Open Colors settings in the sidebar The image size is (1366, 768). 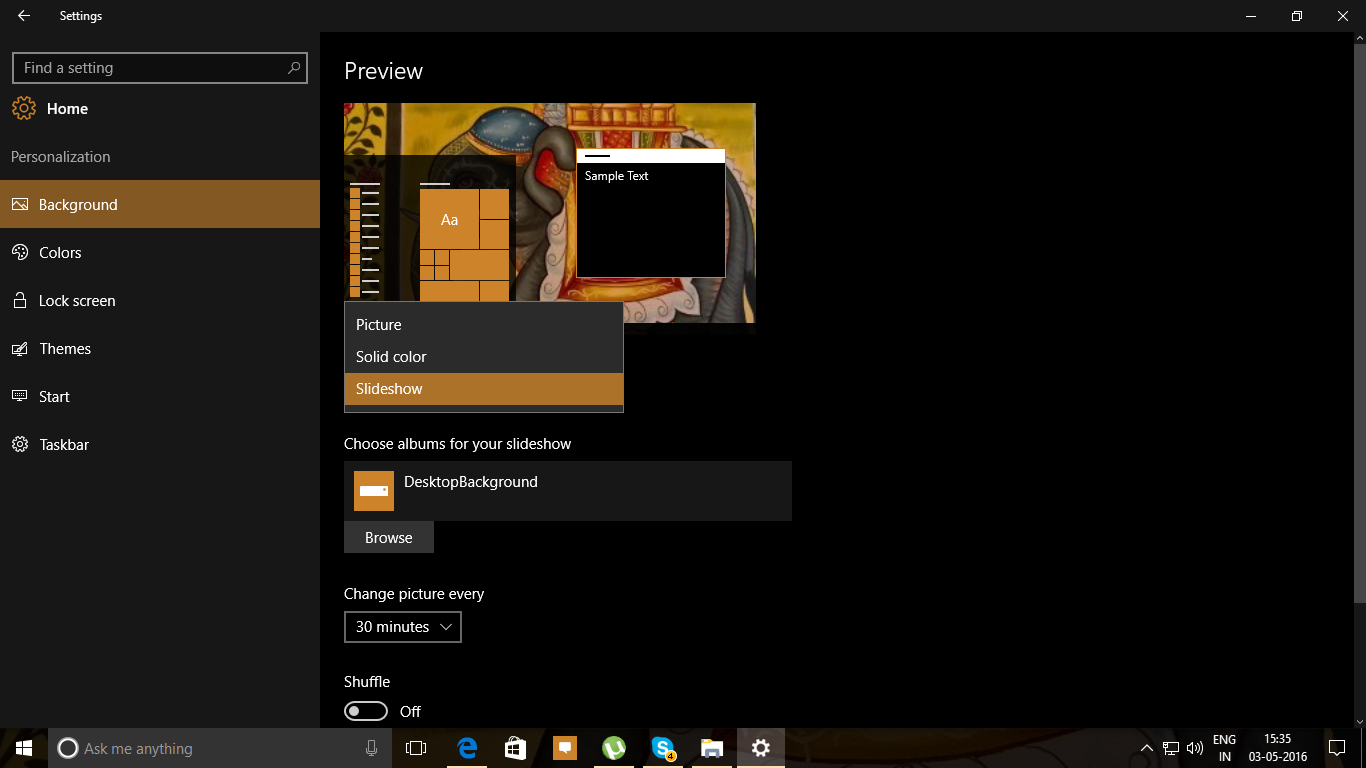(60, 252)
